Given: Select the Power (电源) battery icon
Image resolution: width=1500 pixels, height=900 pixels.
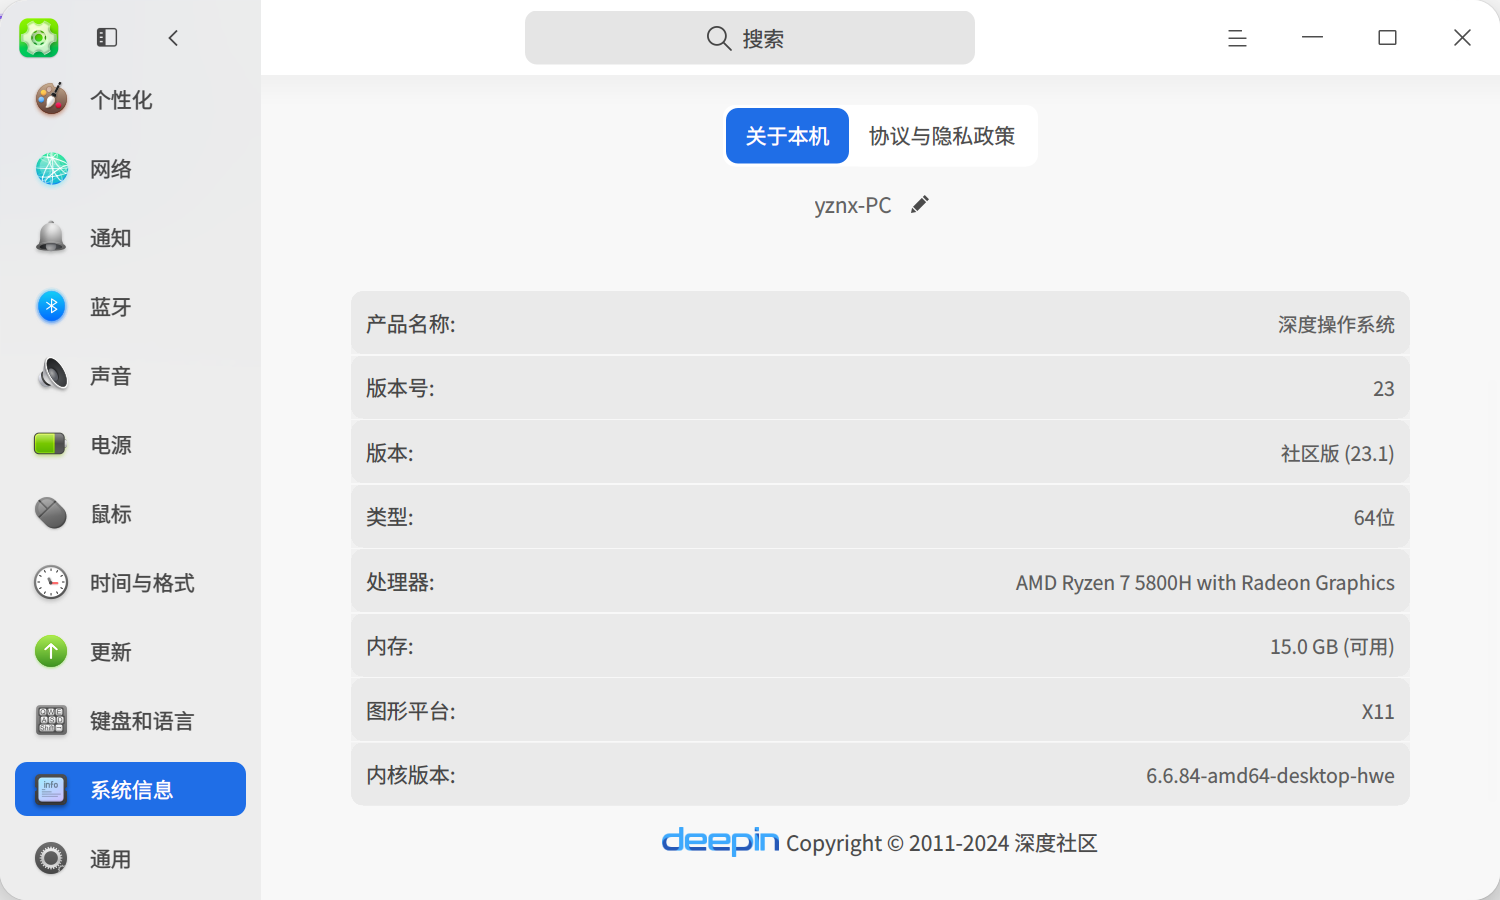Looking at the screenshot, I should click(51, 444).
